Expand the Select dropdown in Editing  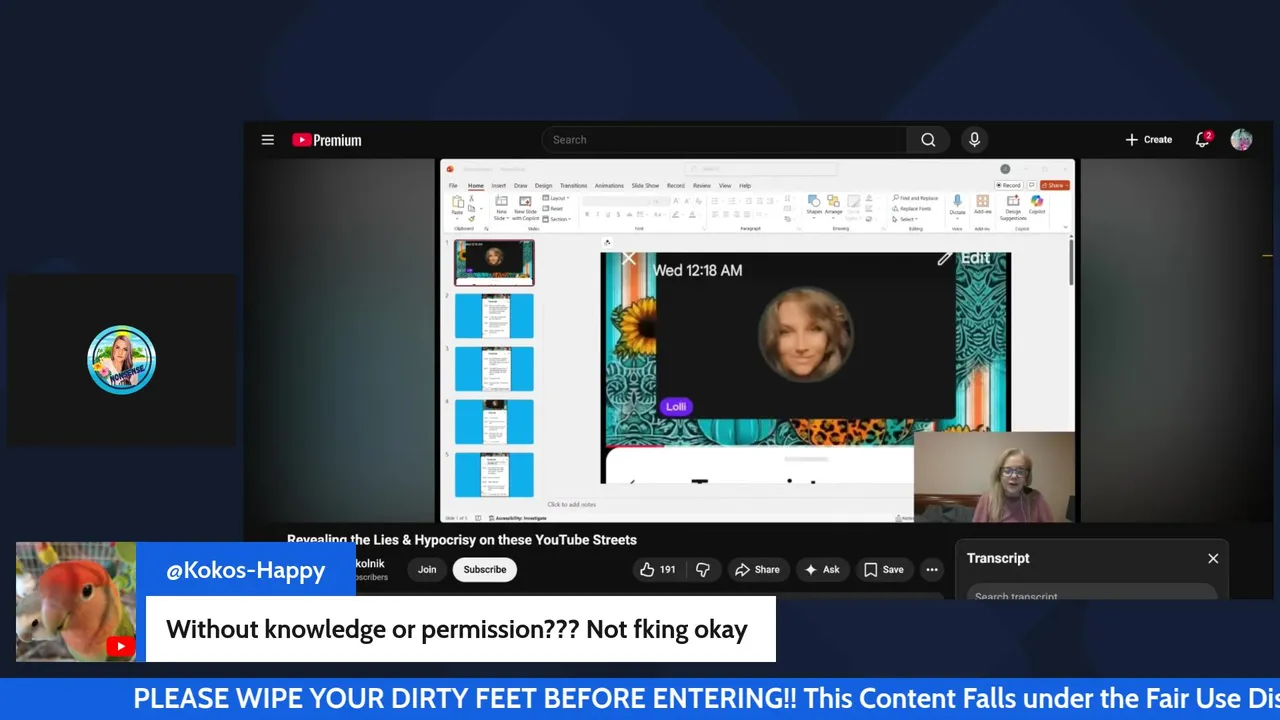[x=905, y=219]
